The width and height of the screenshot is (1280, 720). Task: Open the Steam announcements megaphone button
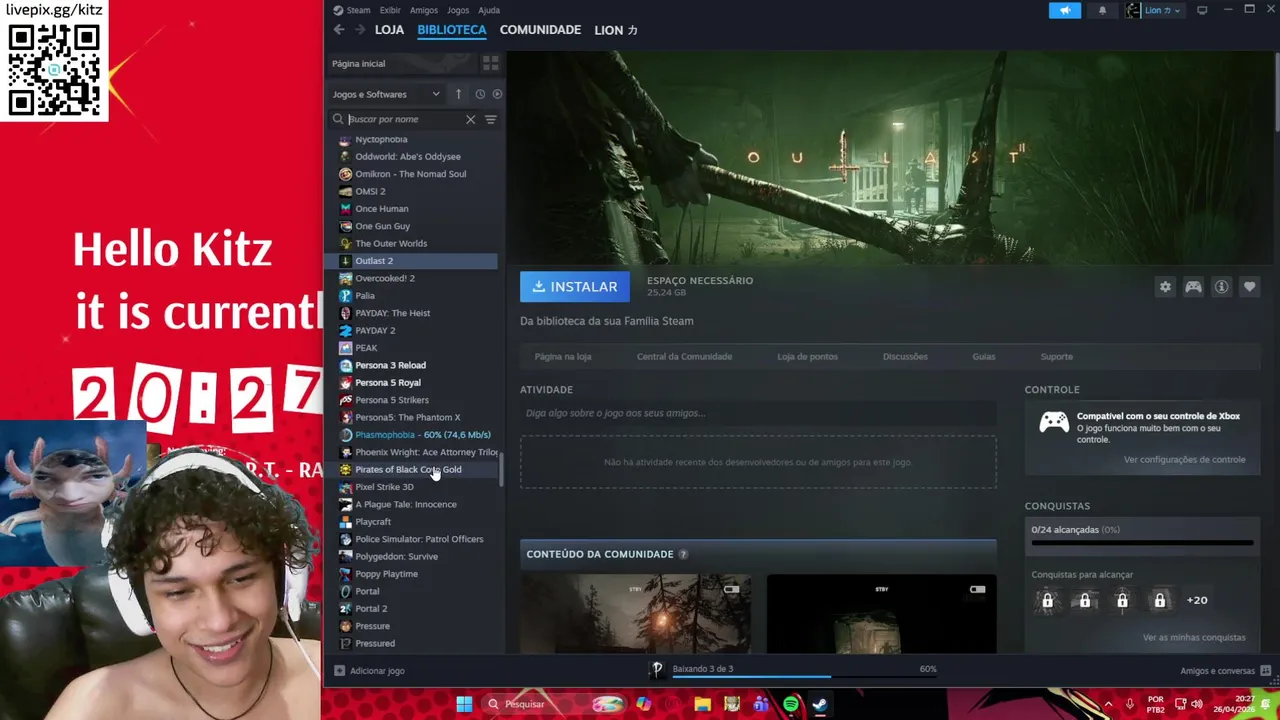click(1064, 10)
